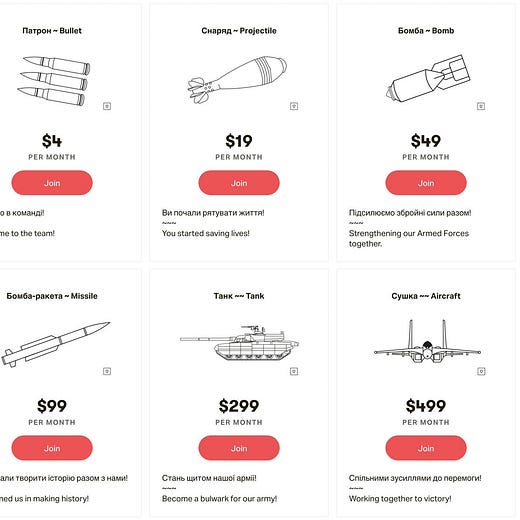The width and height of the screenshot is (520, 520).
Task: Join the $299 per month Tank tier
Action: 239,448
